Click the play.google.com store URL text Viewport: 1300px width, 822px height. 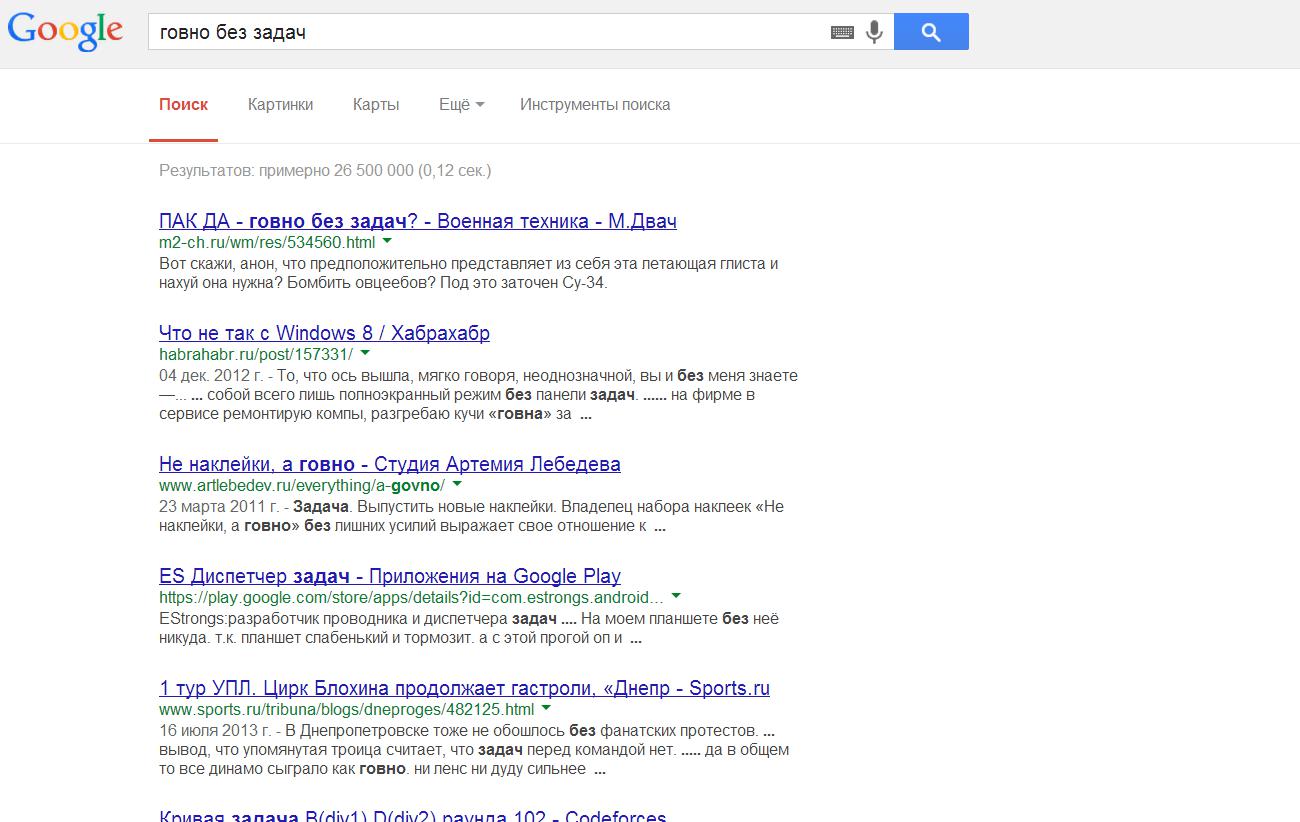[411, 597]
